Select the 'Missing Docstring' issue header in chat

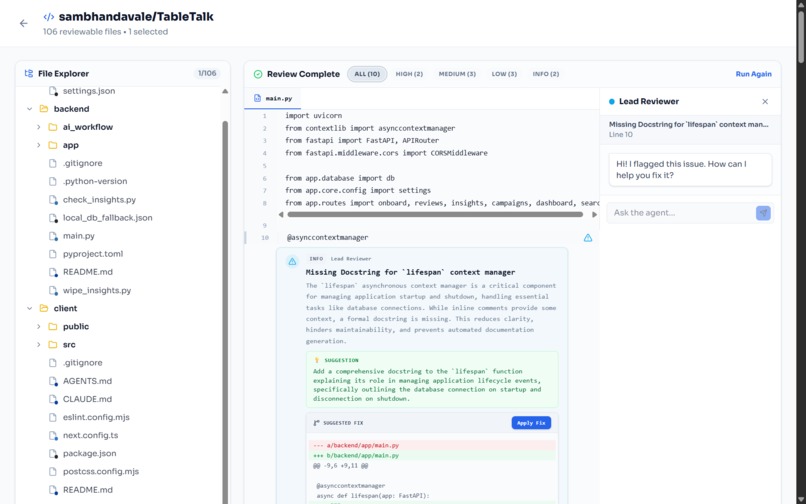point(690,129)
